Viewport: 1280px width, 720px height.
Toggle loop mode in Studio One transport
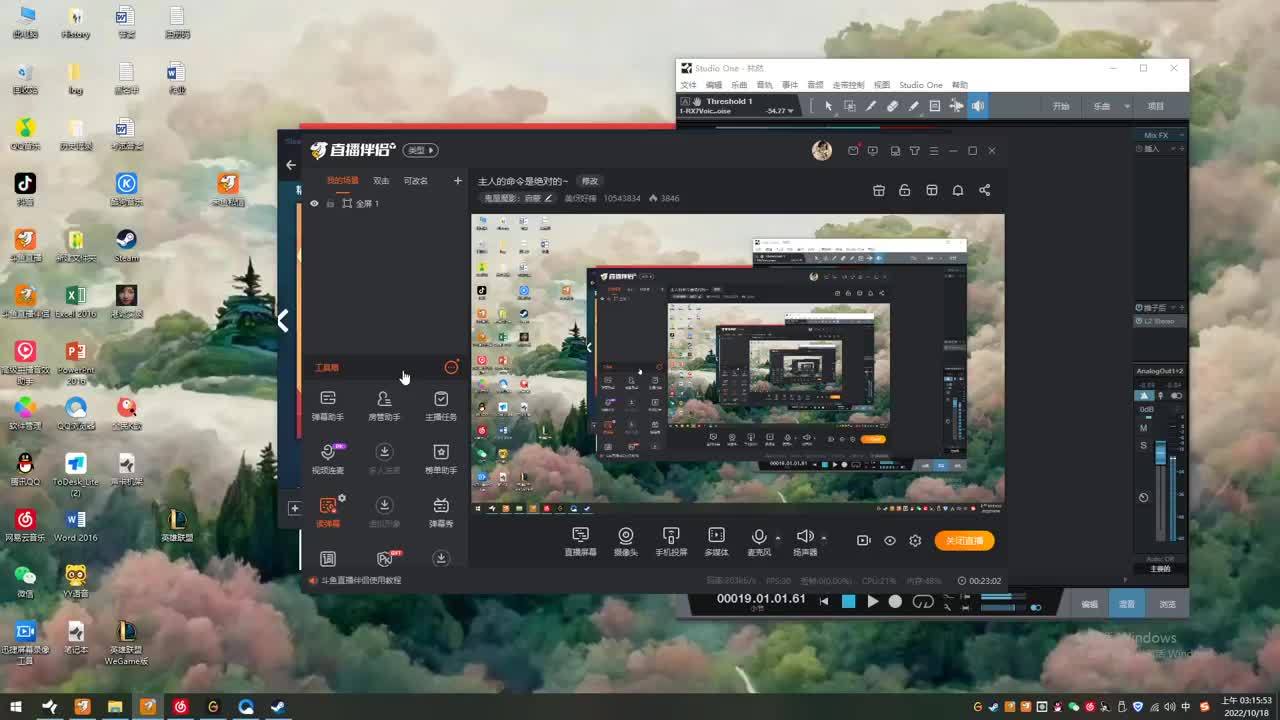coord(923,601)
